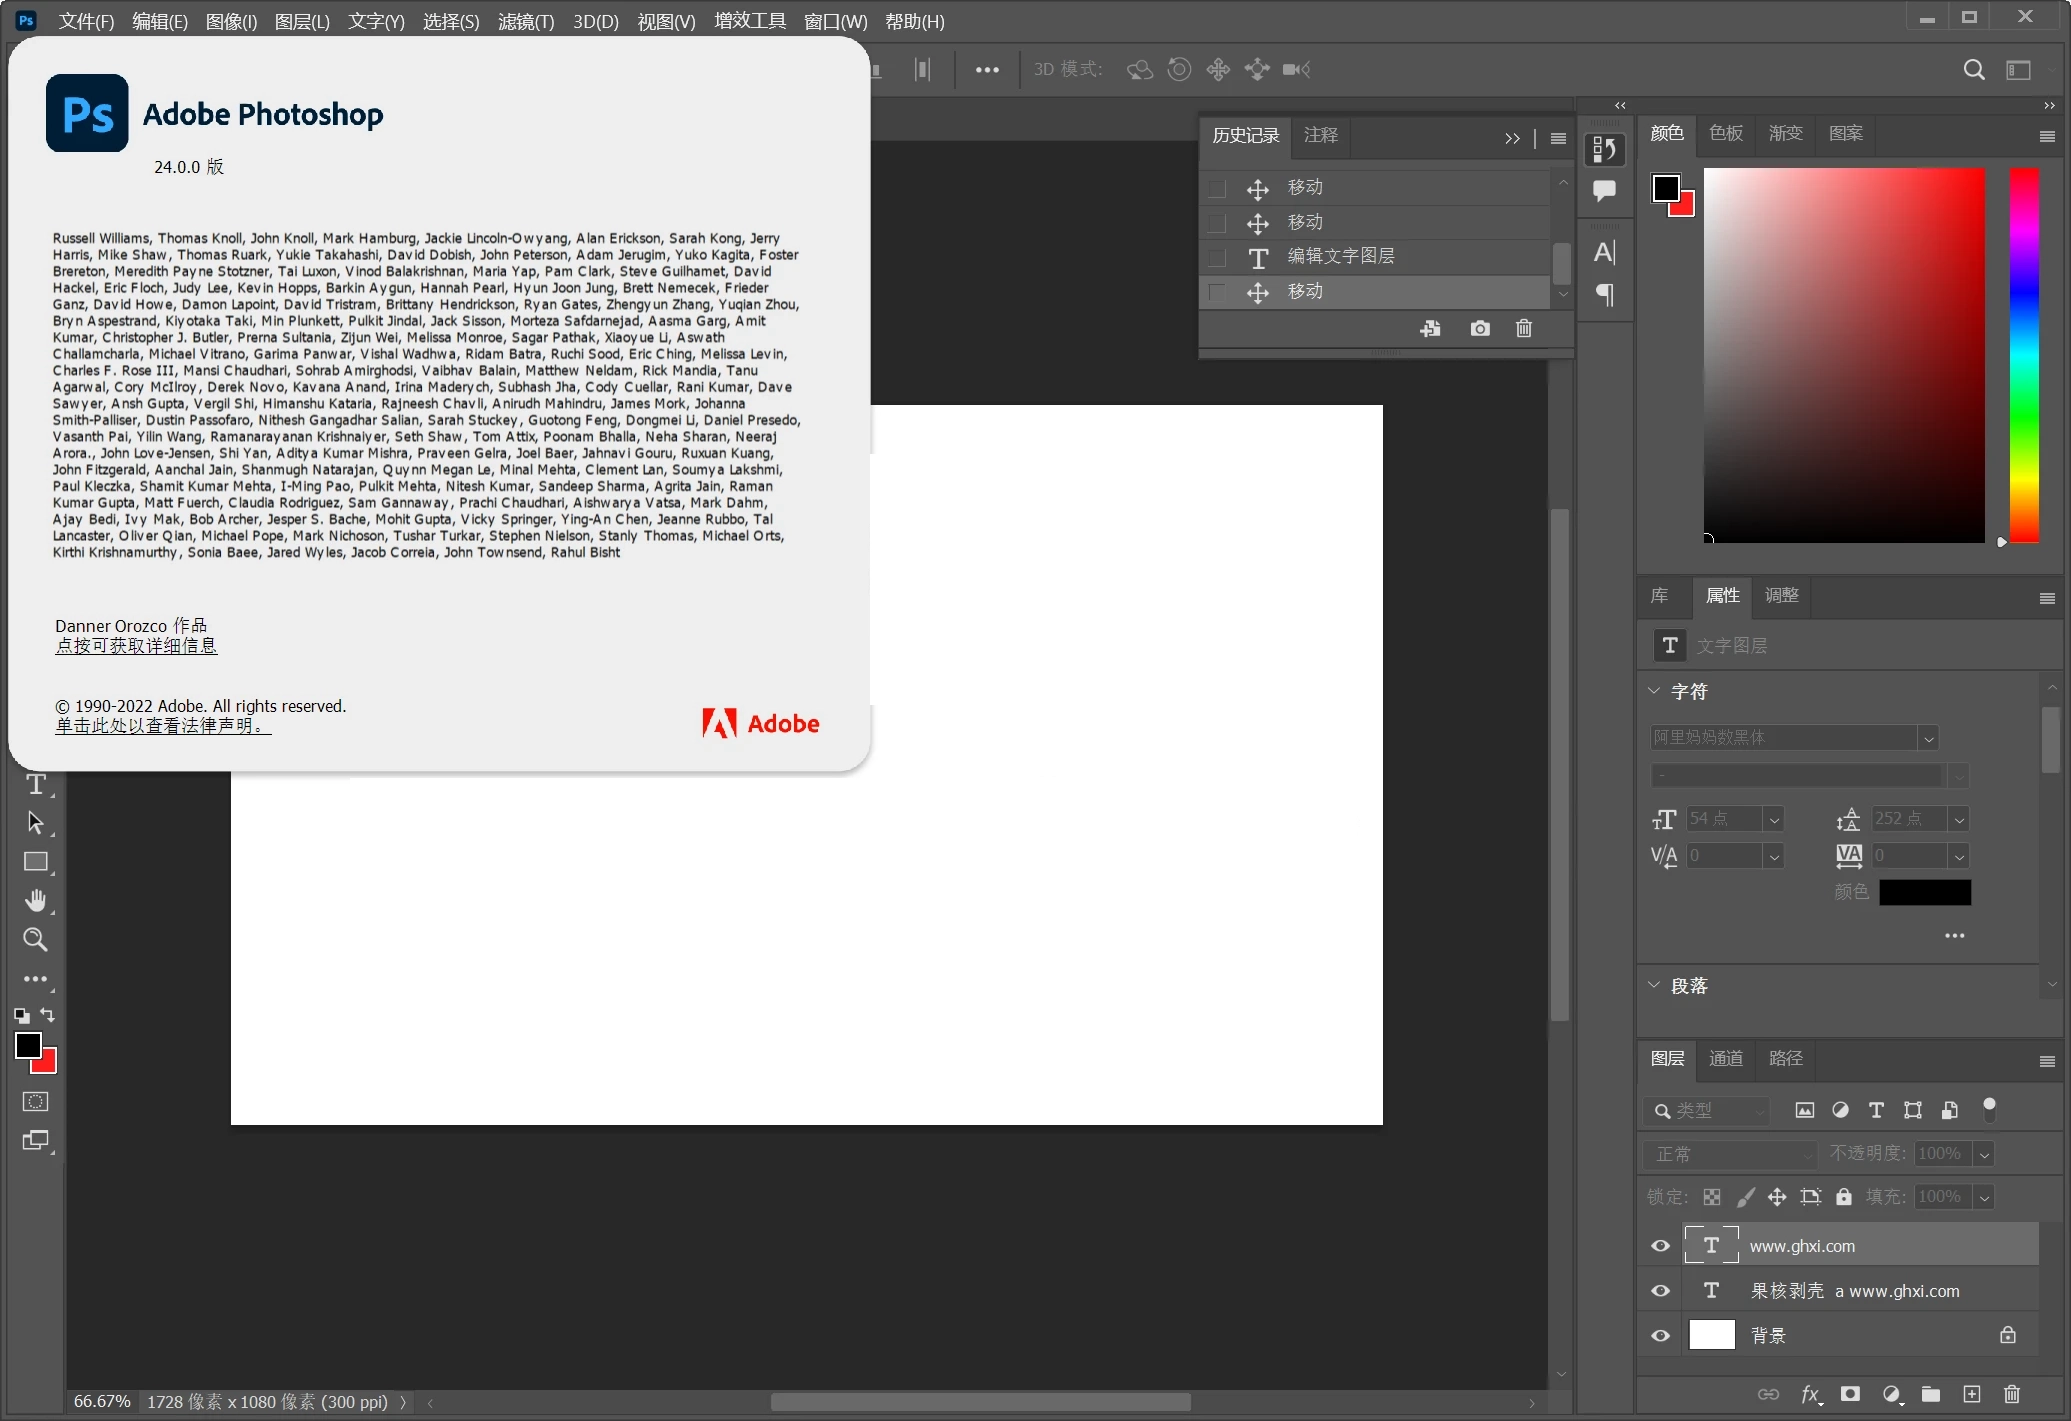Switch to the 通道 tab
This screenshot has width=2071, height=1421.
pyautogui.click(x=1725, y=1058)
